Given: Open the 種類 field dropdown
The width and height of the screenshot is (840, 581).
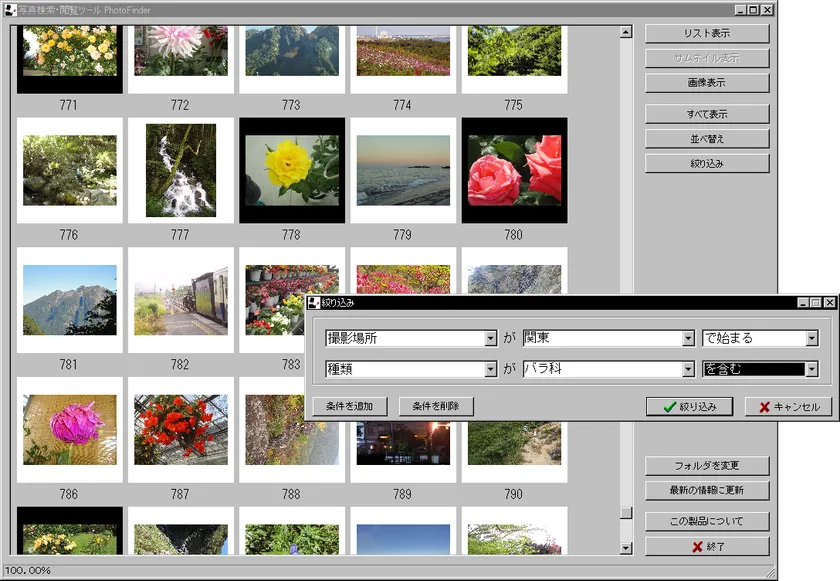Looking at the screenshot, I should click(x=490, y=369).
